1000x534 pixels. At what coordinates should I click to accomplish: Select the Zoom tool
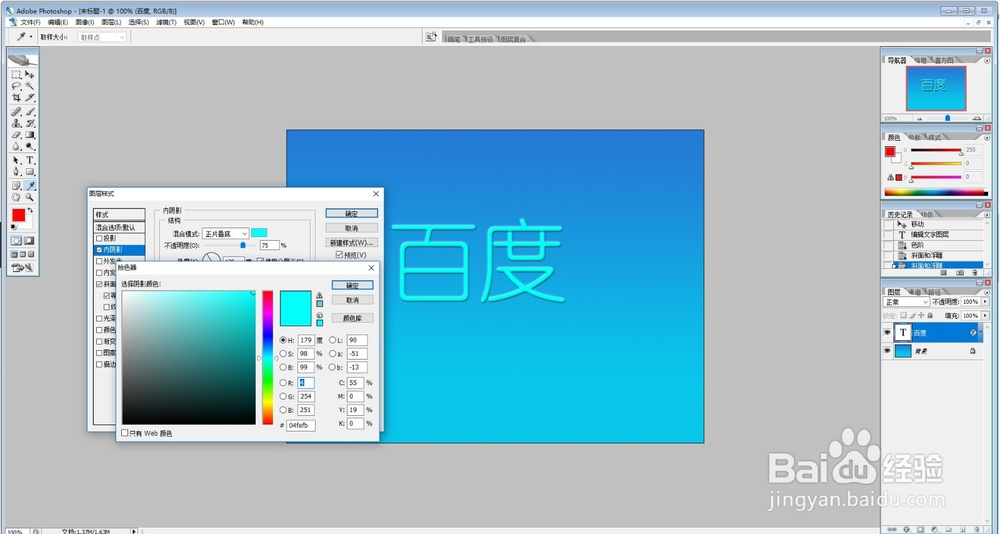point(29,198)
